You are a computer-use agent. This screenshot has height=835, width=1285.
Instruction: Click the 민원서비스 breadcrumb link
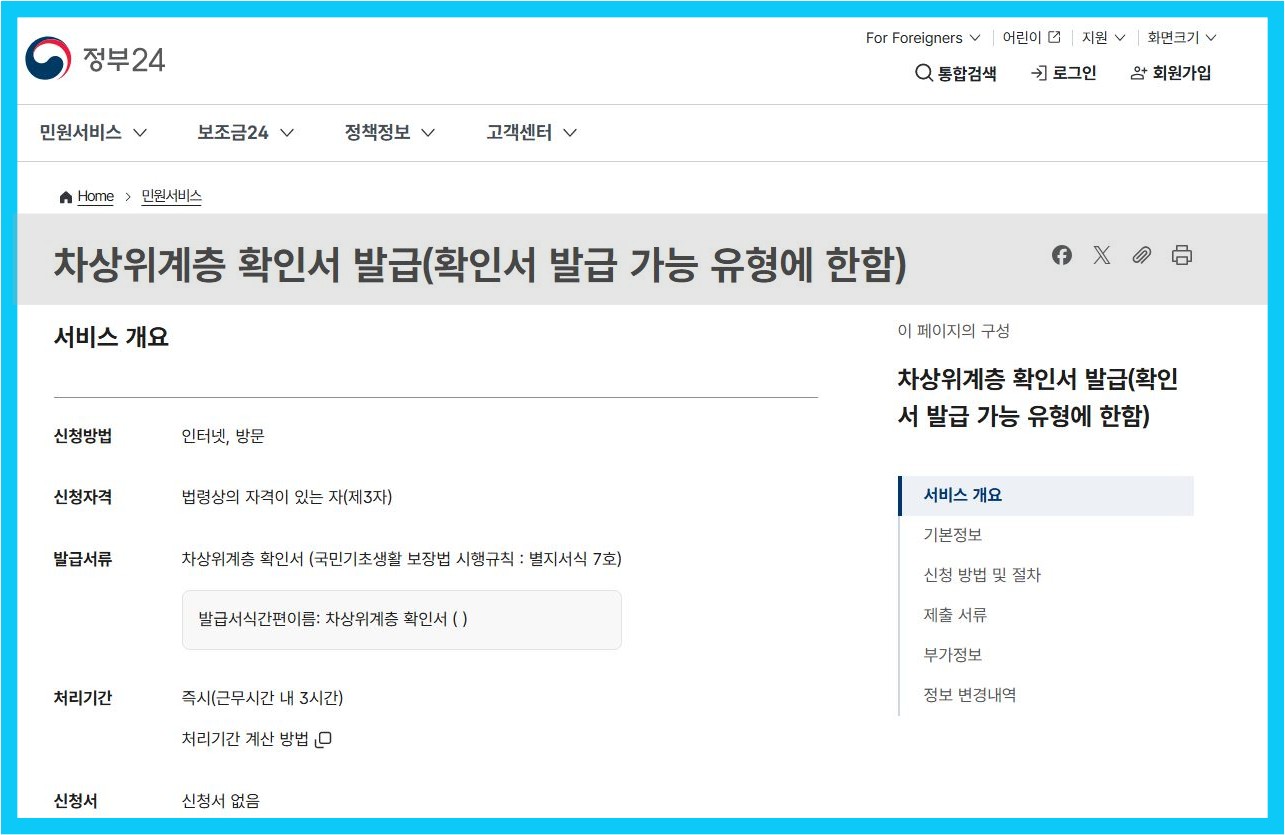pos(171,196)
